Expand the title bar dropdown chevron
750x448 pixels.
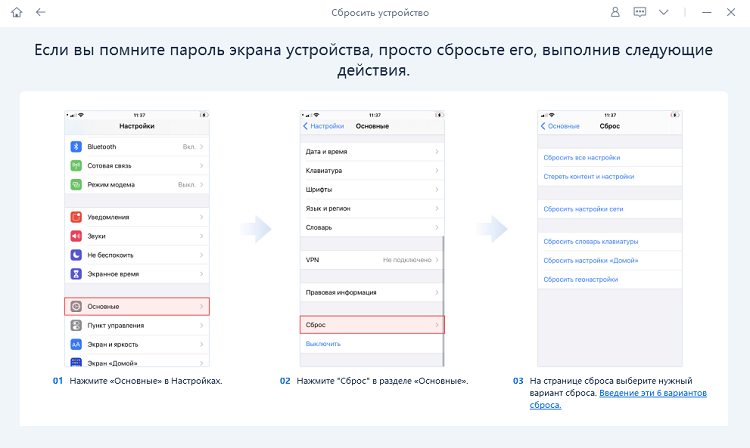pyautogui.click(x=663, y=12)
